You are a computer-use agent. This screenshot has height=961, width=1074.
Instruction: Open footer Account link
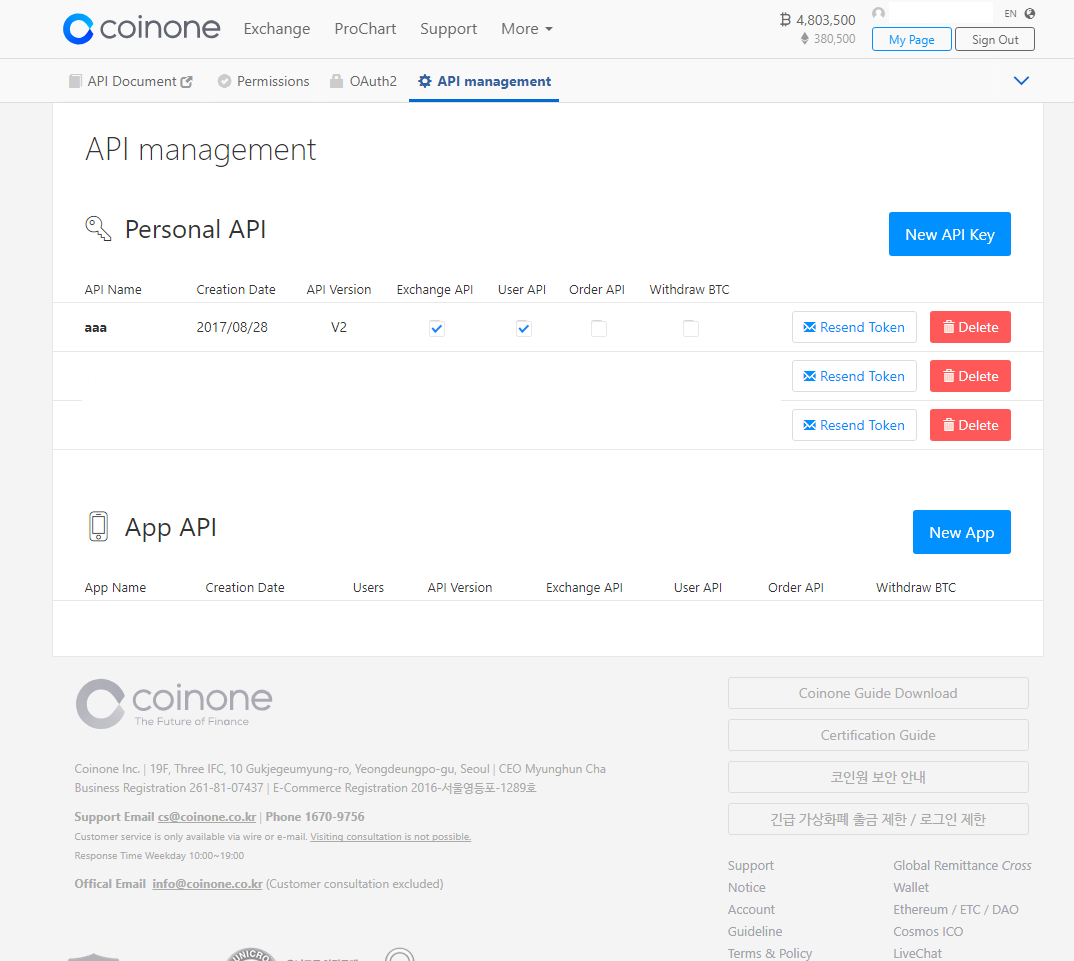(751, 910)
